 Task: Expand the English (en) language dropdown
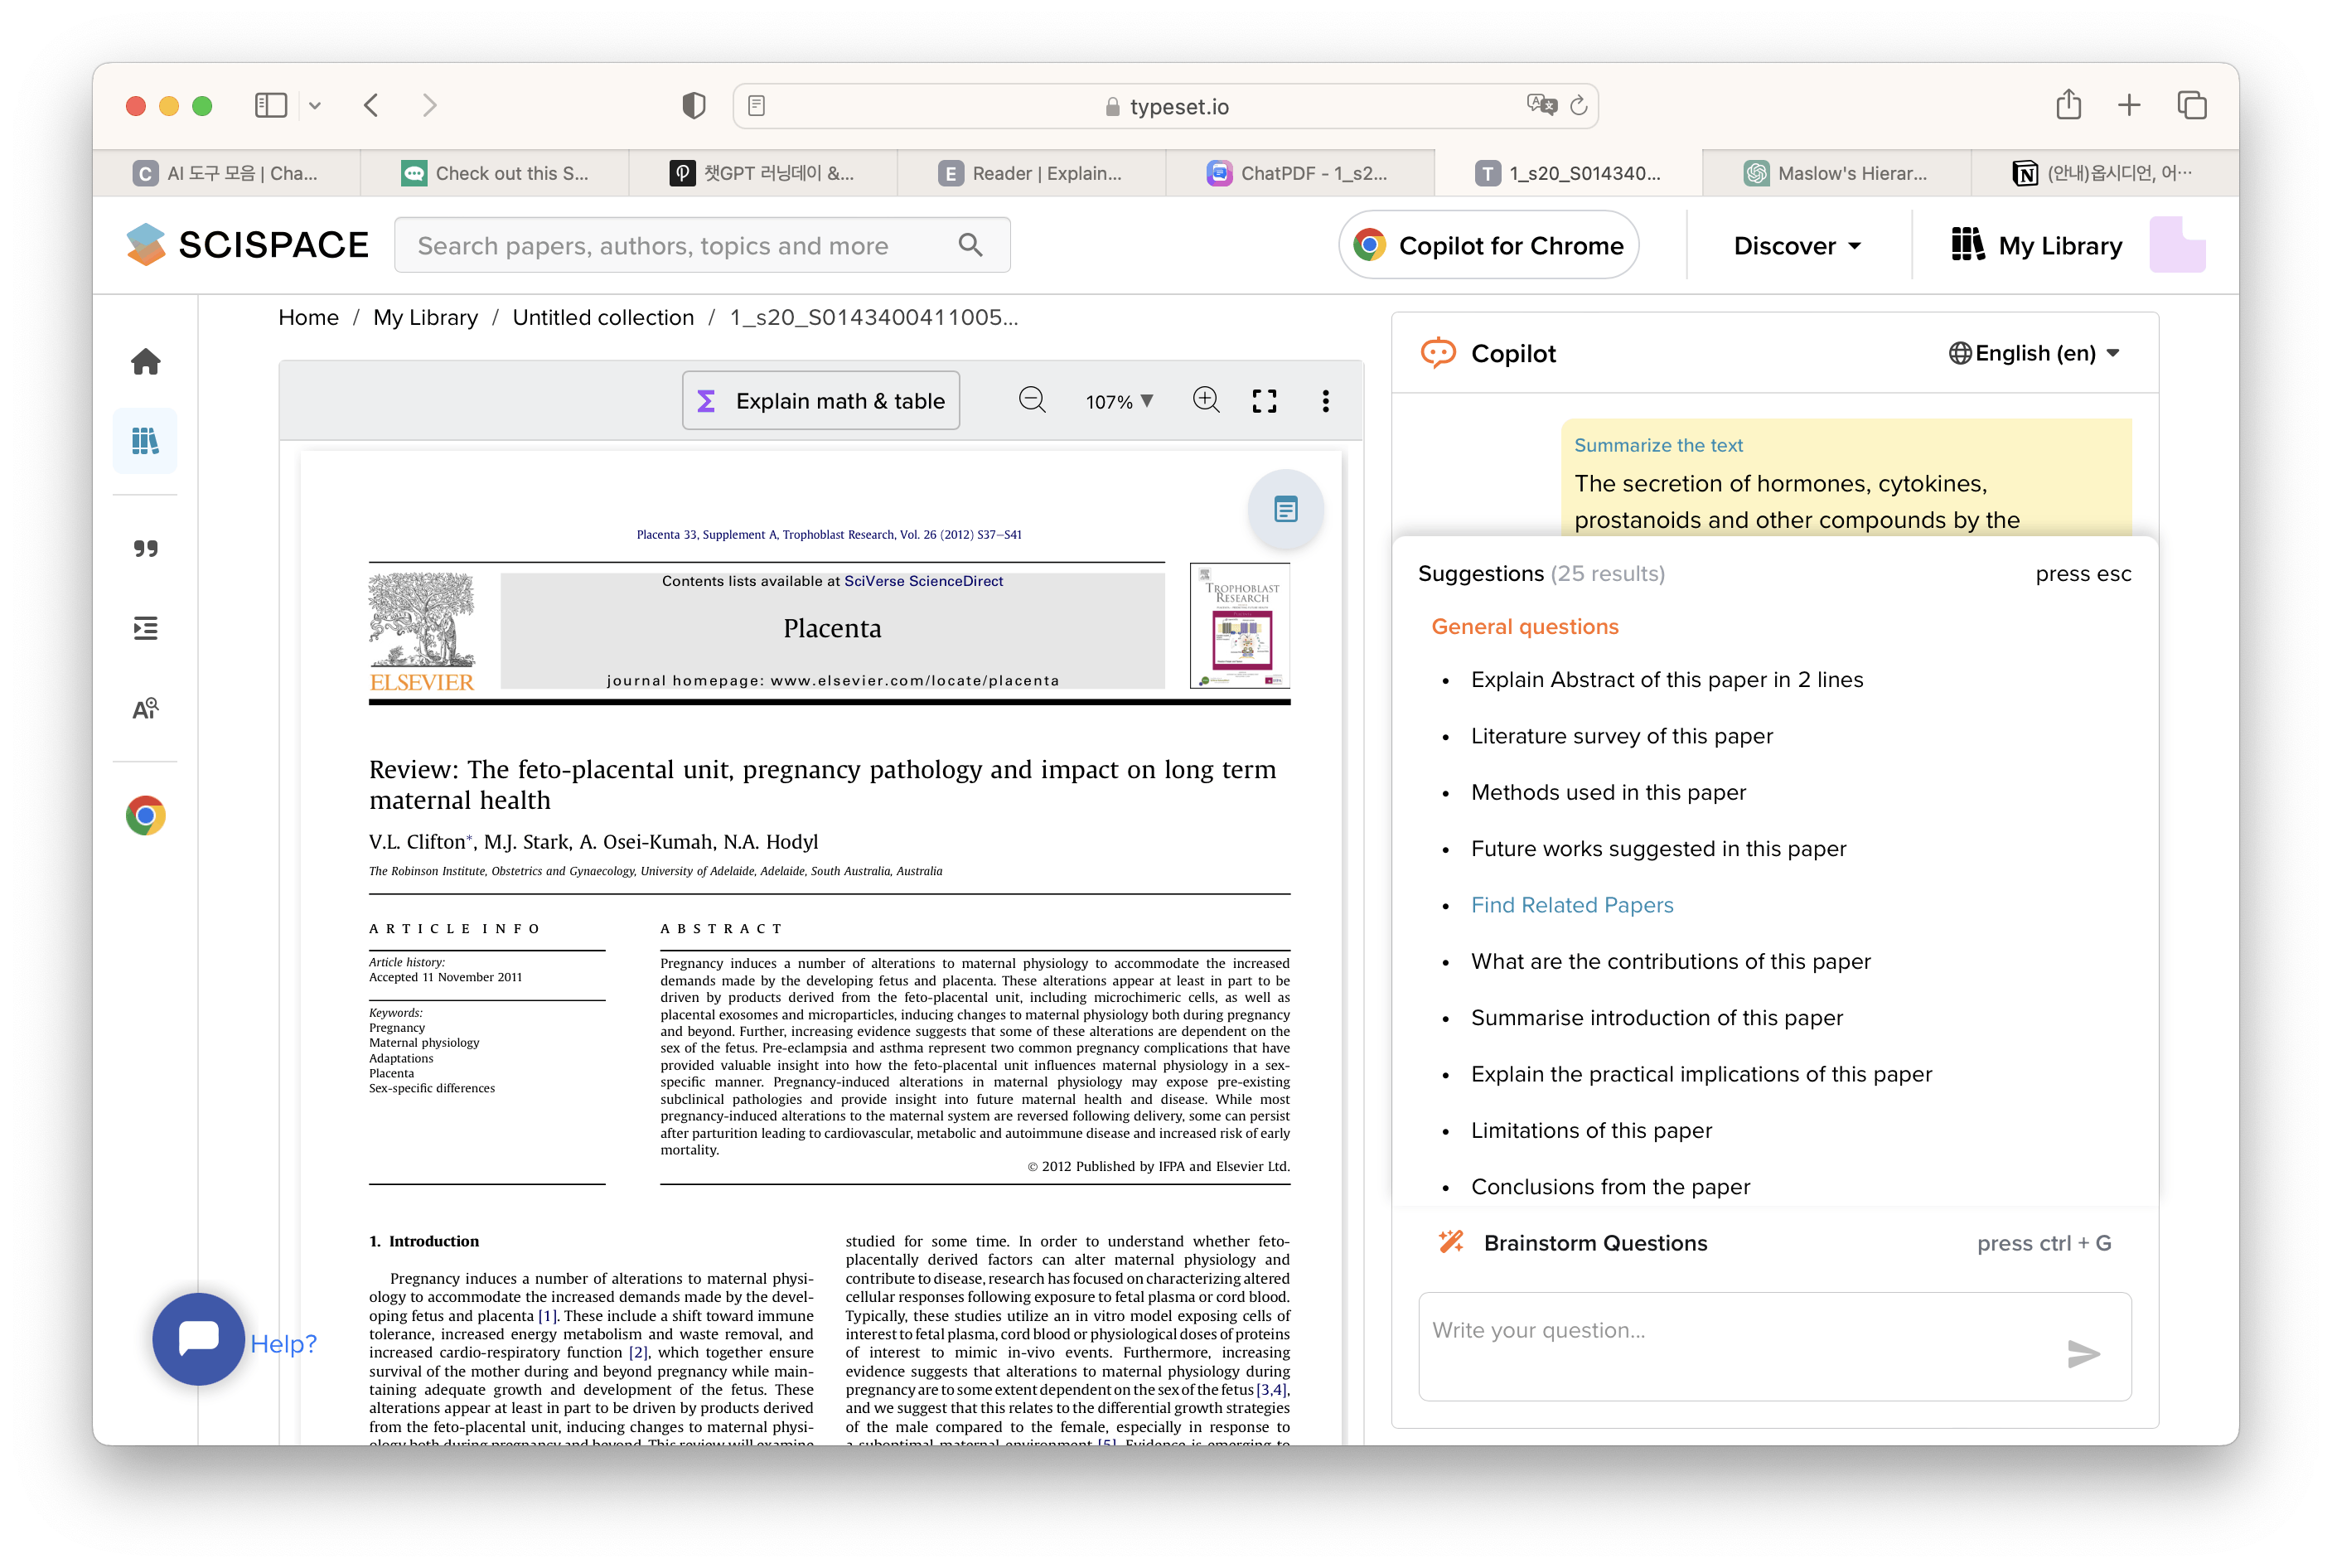[x=2034, y=353]
